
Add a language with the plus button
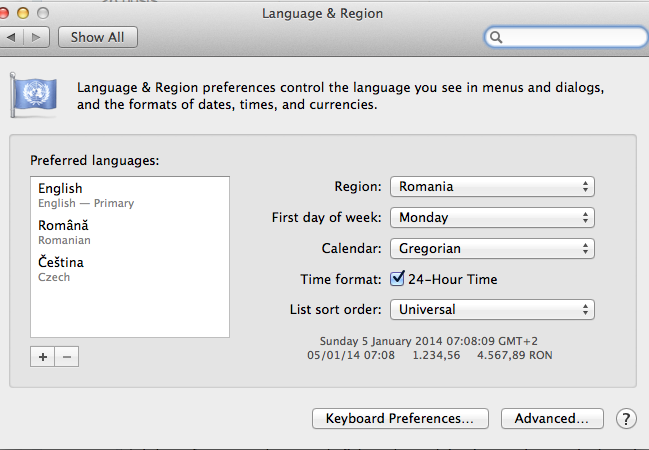pyautogui.click(x=42, y=356)
